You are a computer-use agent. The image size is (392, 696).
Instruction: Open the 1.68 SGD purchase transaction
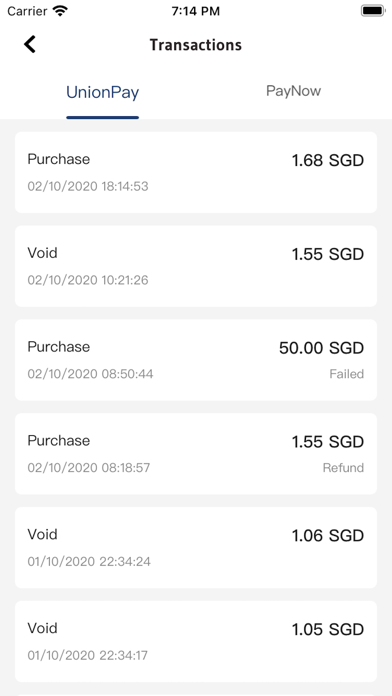coord(196,172)
